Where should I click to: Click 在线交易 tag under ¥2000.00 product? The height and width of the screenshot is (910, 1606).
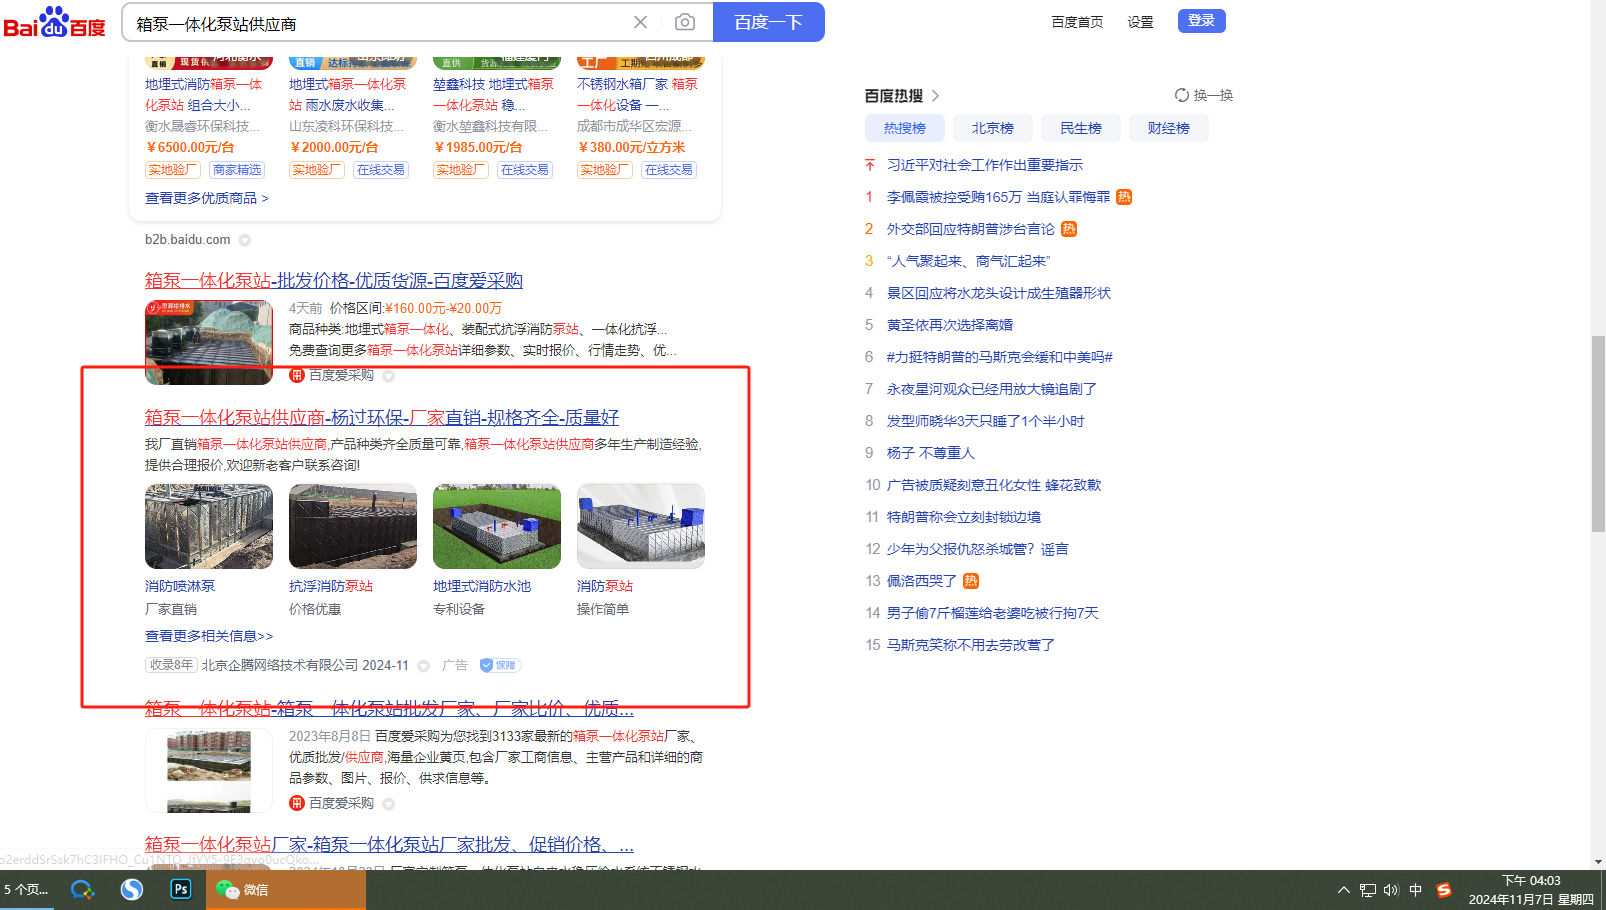(x=381, y=170)
